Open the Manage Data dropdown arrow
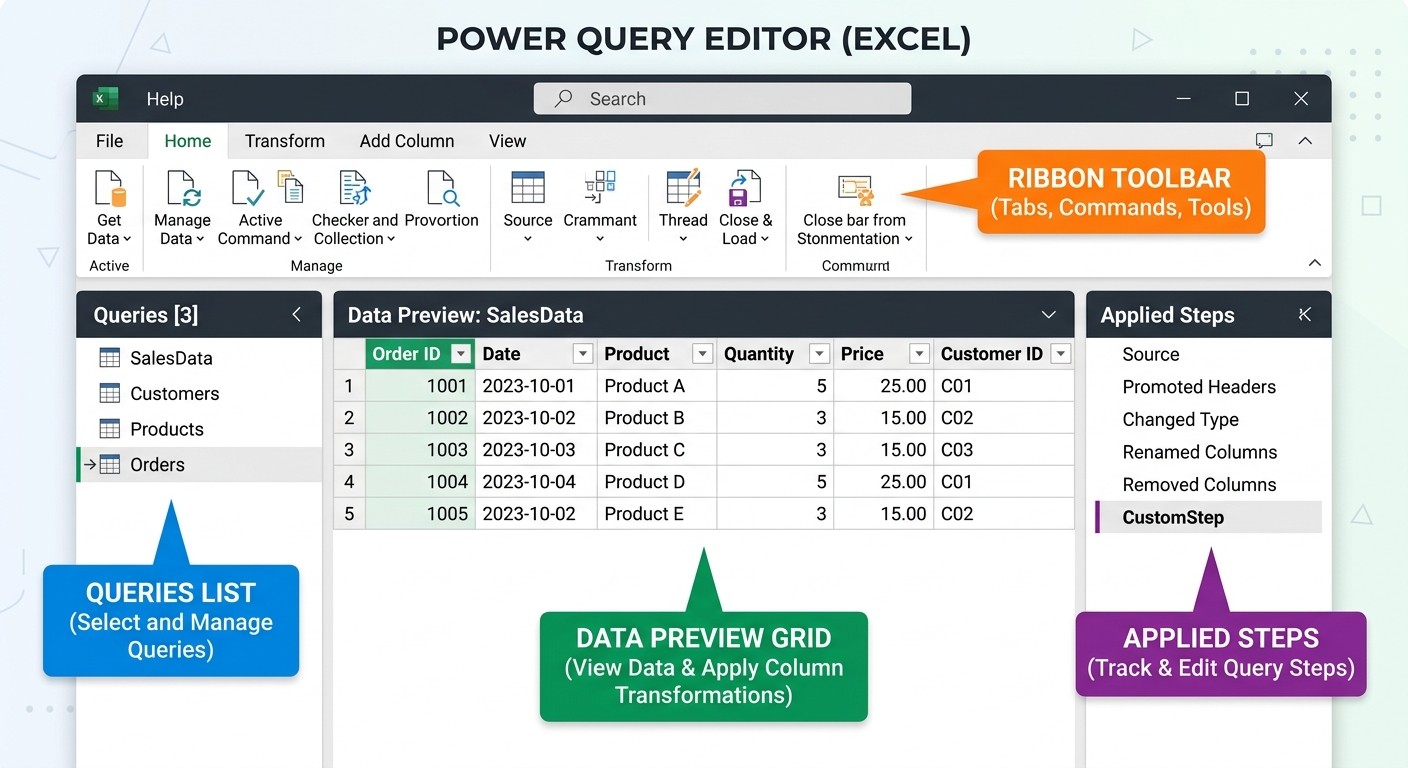Screen dimensions: 1408x768 [x=200, y=239]
